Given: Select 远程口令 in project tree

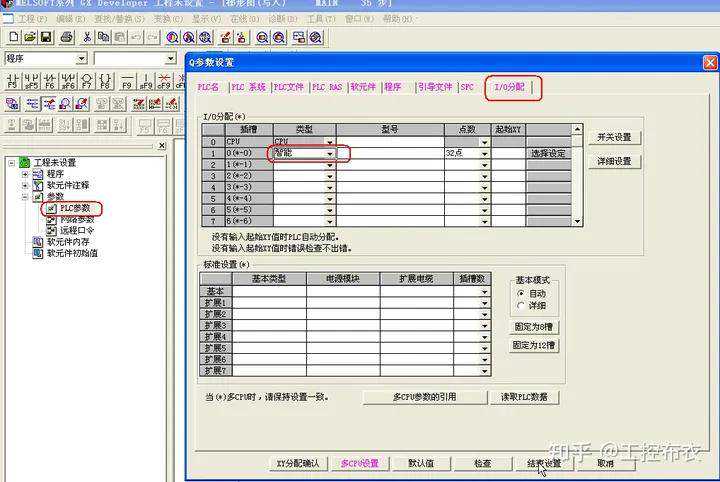Looking at the screenshot, I should coord(77,230).
